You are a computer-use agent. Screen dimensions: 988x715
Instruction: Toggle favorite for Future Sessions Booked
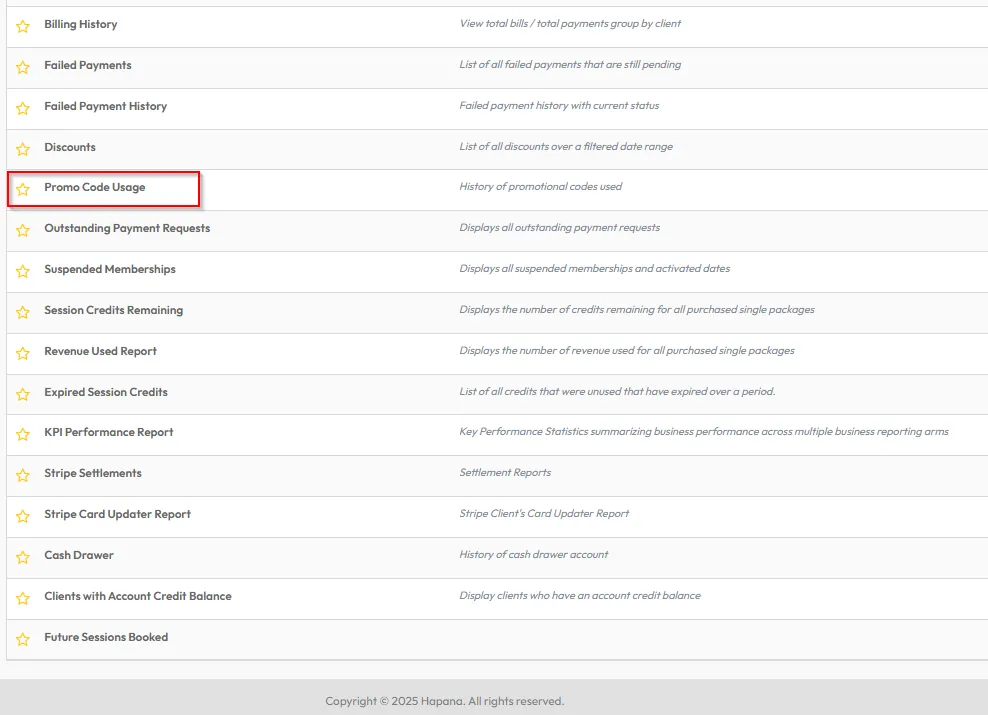23,639
